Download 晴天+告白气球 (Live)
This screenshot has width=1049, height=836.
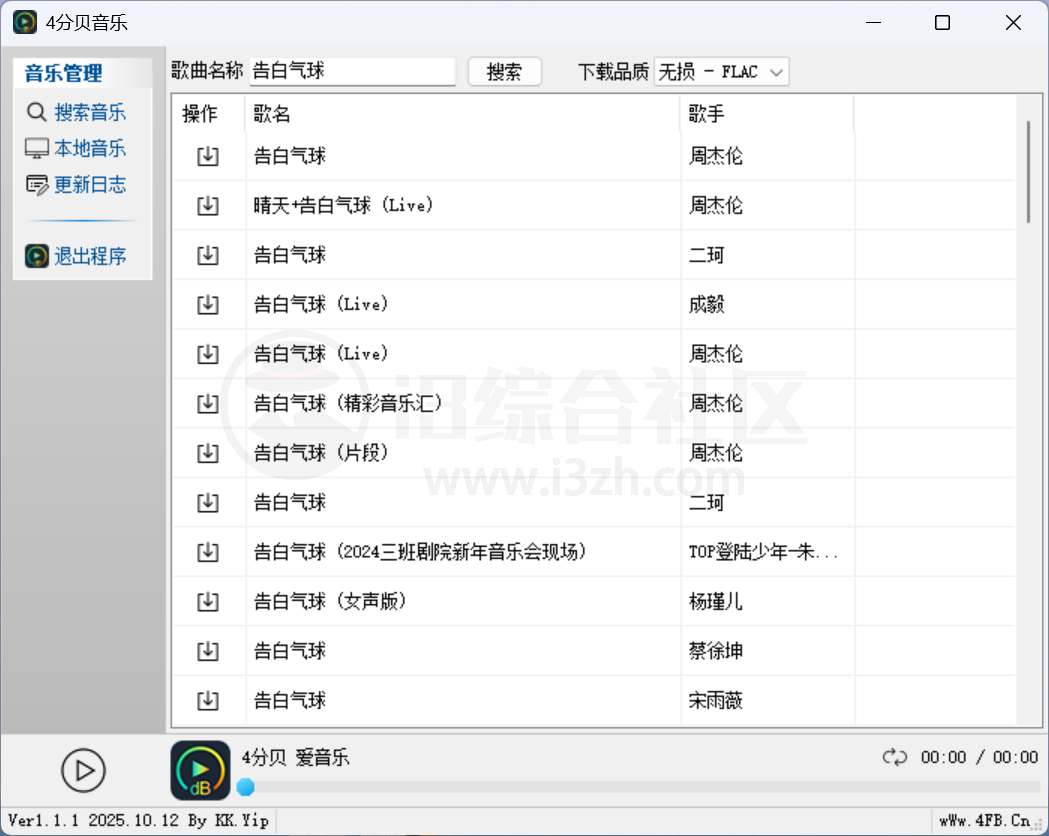pos(208,205)
